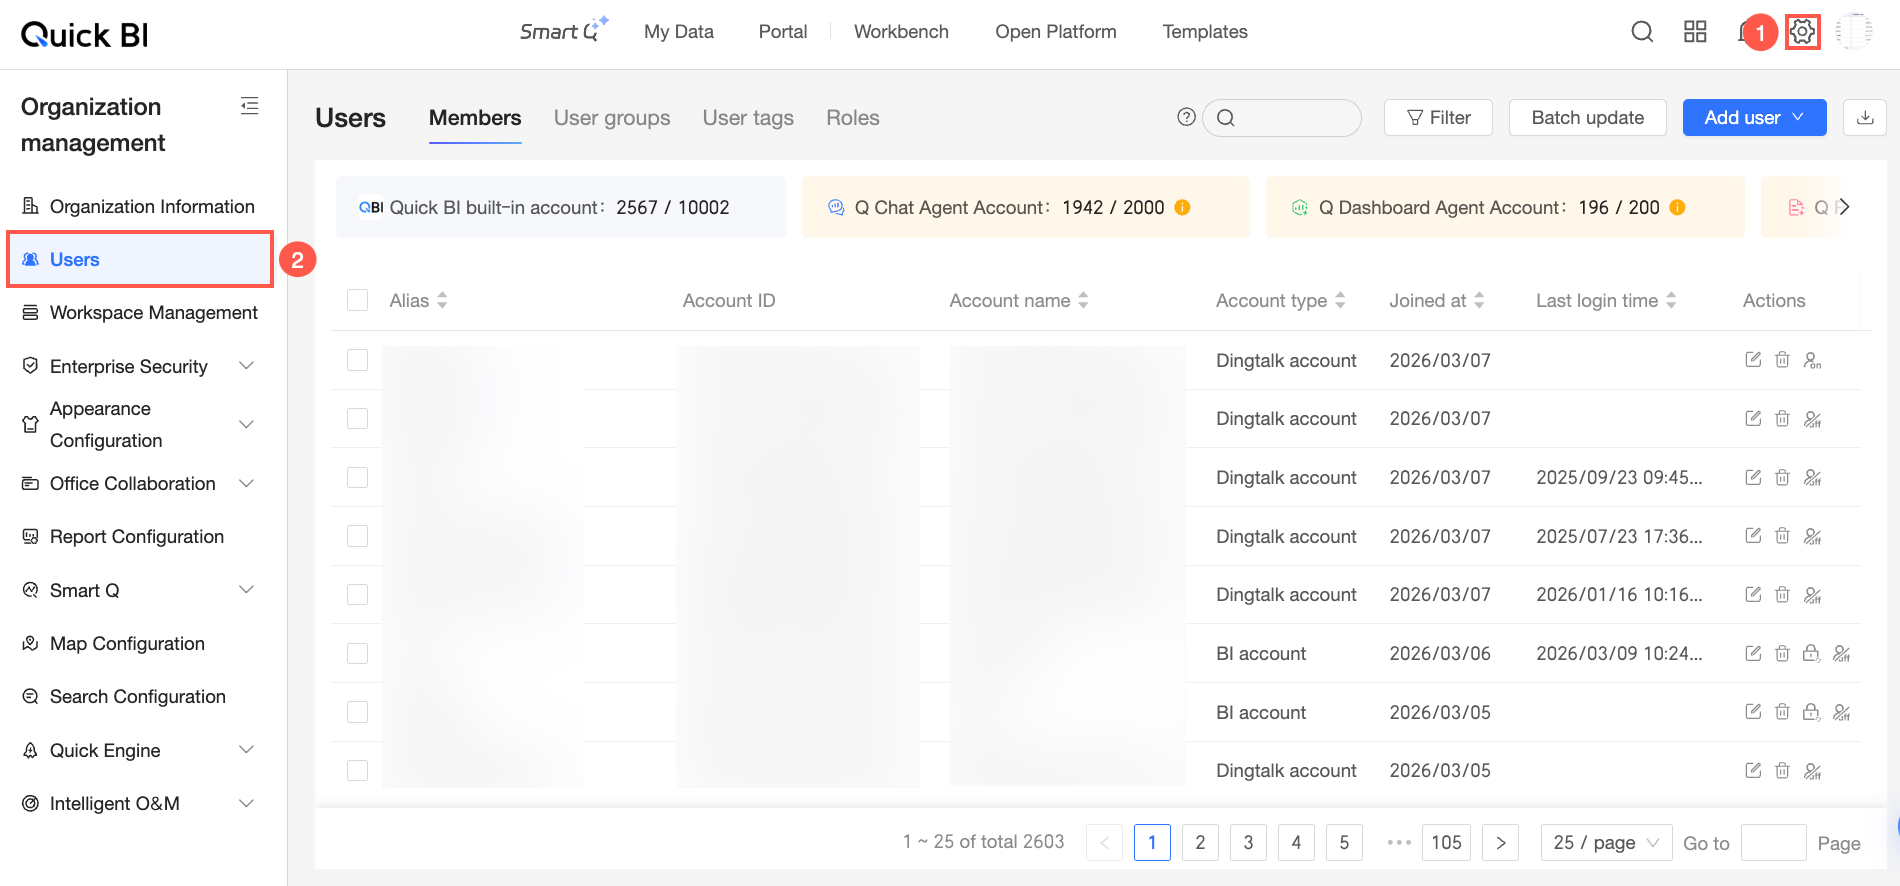Viewport: 1900px width, 886px height.
Task: Go to next page with arrow
Action: (x=1500, y=842)
